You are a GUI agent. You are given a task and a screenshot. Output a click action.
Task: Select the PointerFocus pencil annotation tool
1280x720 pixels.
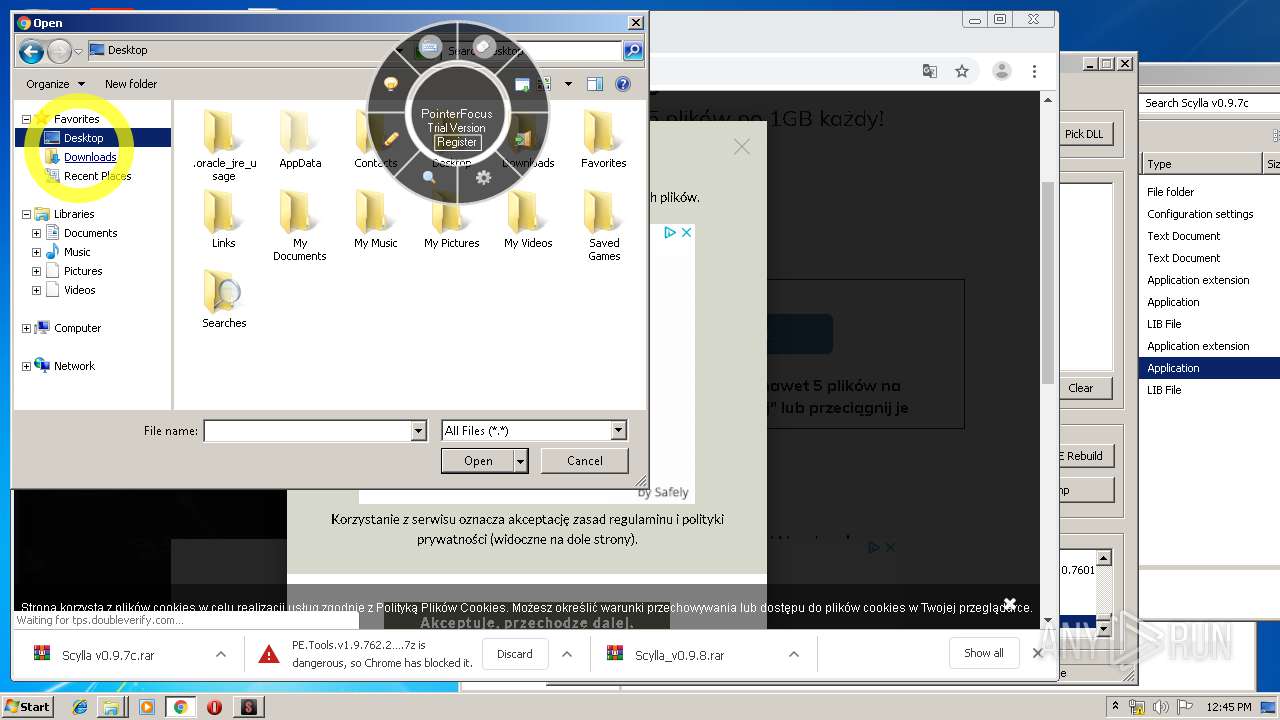(x=391, y=138)
